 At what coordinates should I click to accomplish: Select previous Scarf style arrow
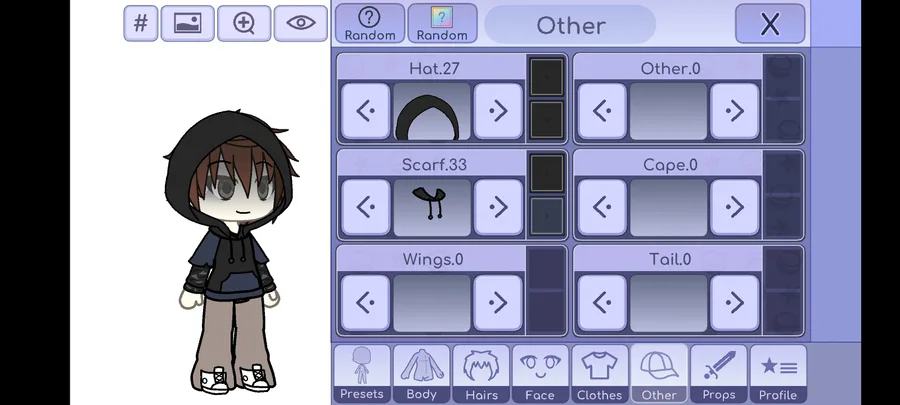click(x=366, y=207)
